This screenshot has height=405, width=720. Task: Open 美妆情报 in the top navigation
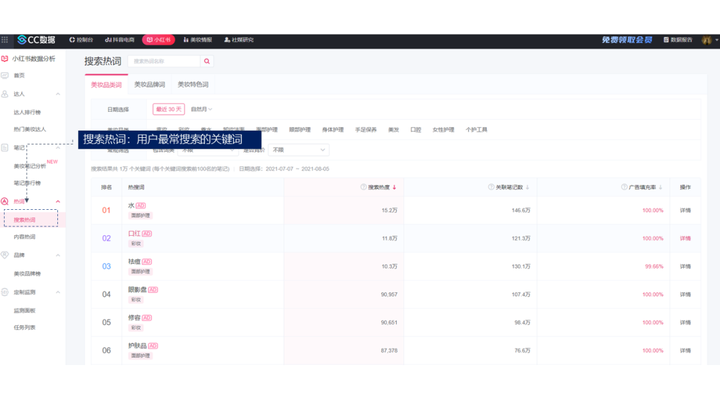point(198,40)
